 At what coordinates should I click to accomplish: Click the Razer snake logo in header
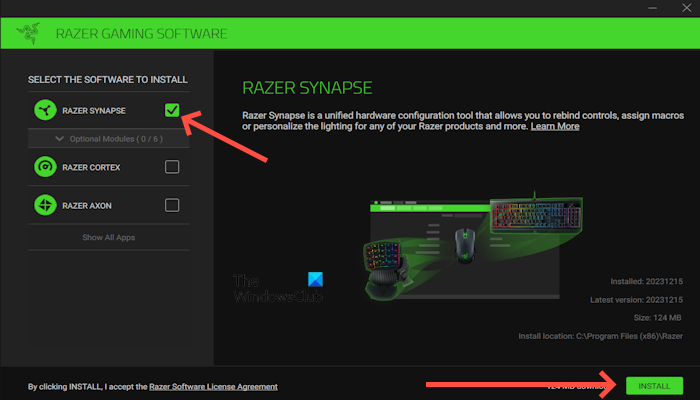29,33
